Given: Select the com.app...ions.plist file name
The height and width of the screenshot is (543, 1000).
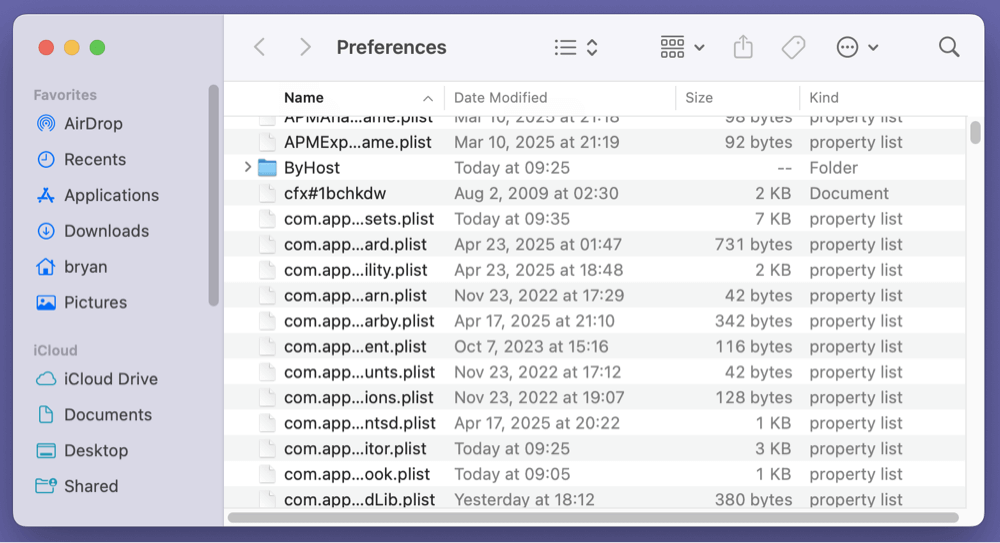Looking at the screenshot, I should click(358, 398).
